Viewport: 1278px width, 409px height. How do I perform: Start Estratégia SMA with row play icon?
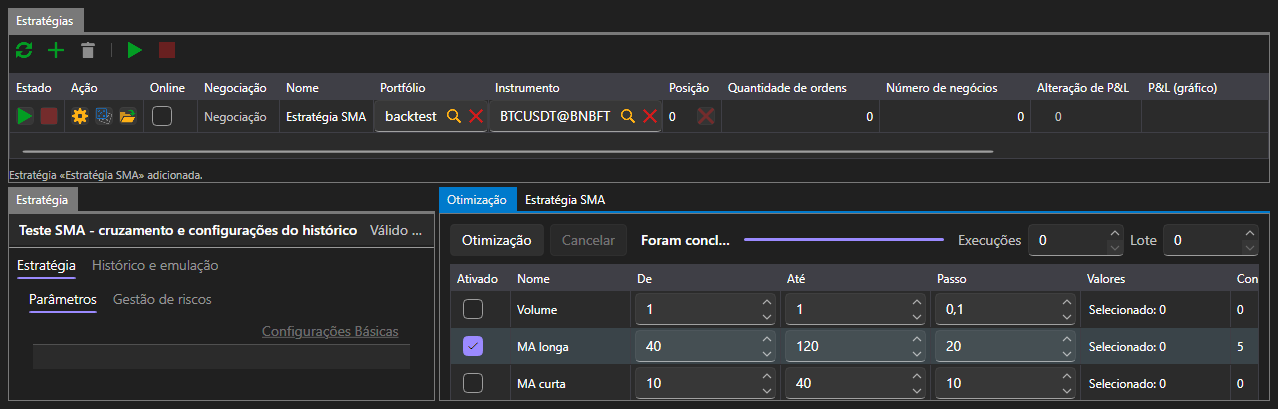(25, 116)
